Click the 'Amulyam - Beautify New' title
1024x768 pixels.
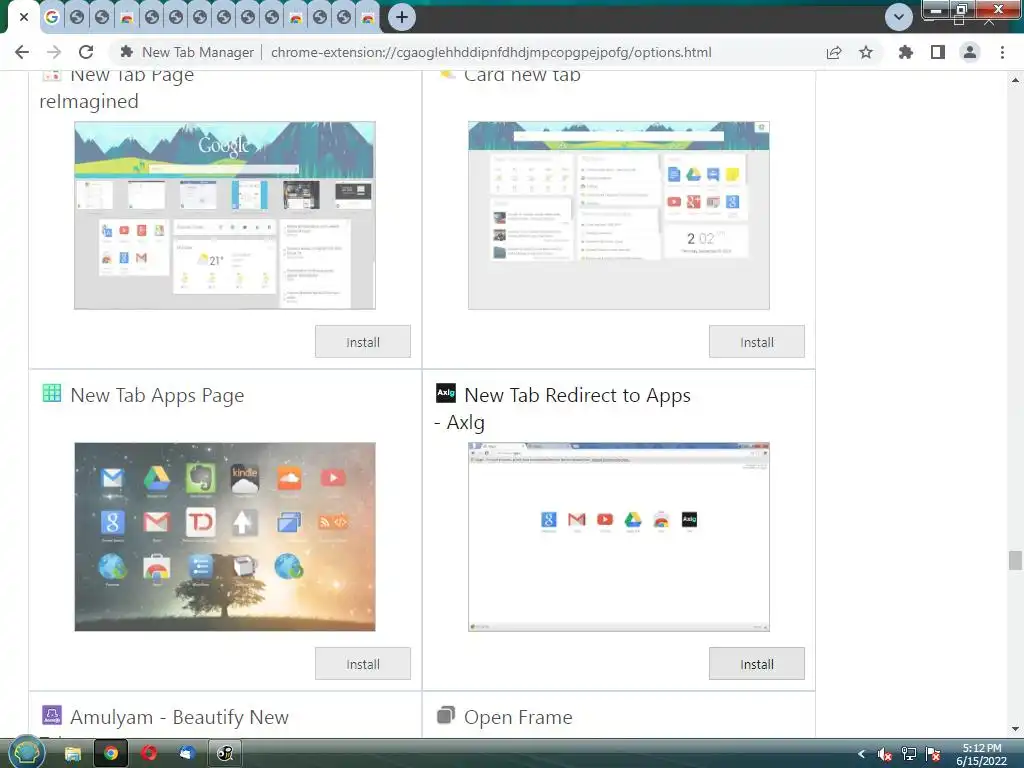[180, 717]
